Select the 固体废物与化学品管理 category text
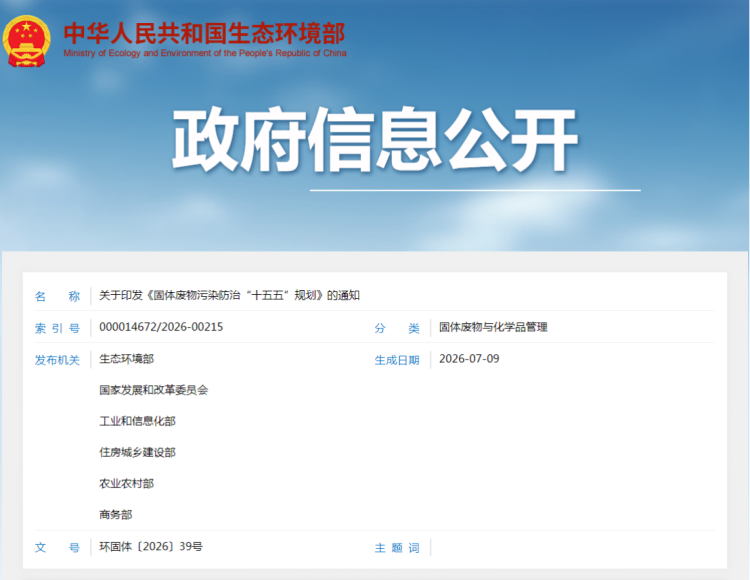750x580 pixels. point(493,327)
